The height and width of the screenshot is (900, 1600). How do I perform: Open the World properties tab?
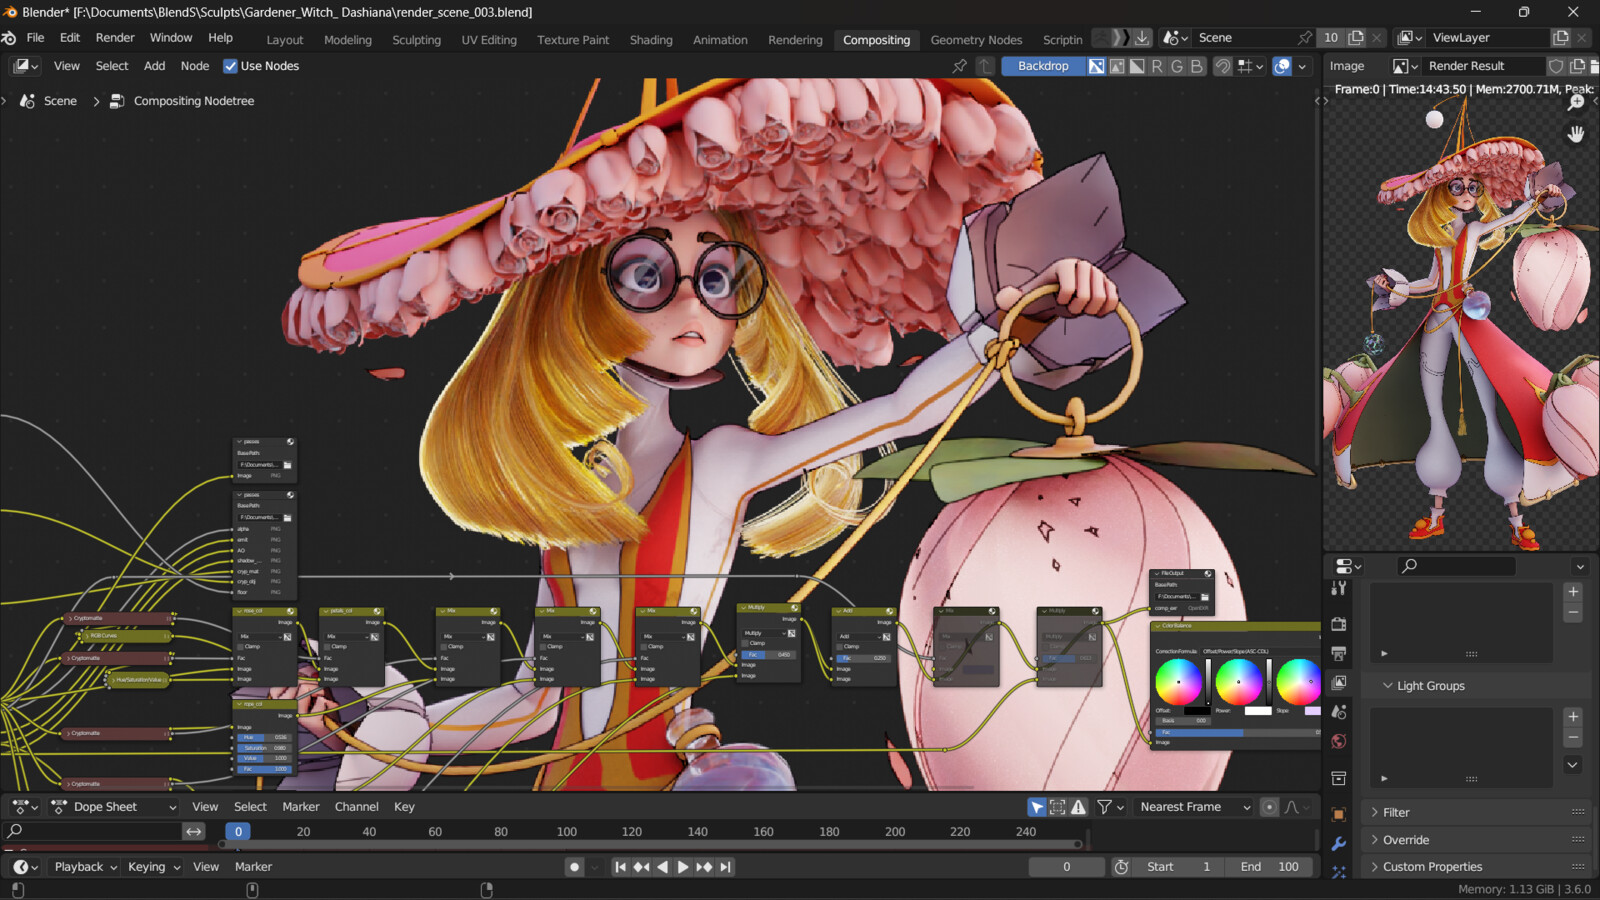point(1339,741)
